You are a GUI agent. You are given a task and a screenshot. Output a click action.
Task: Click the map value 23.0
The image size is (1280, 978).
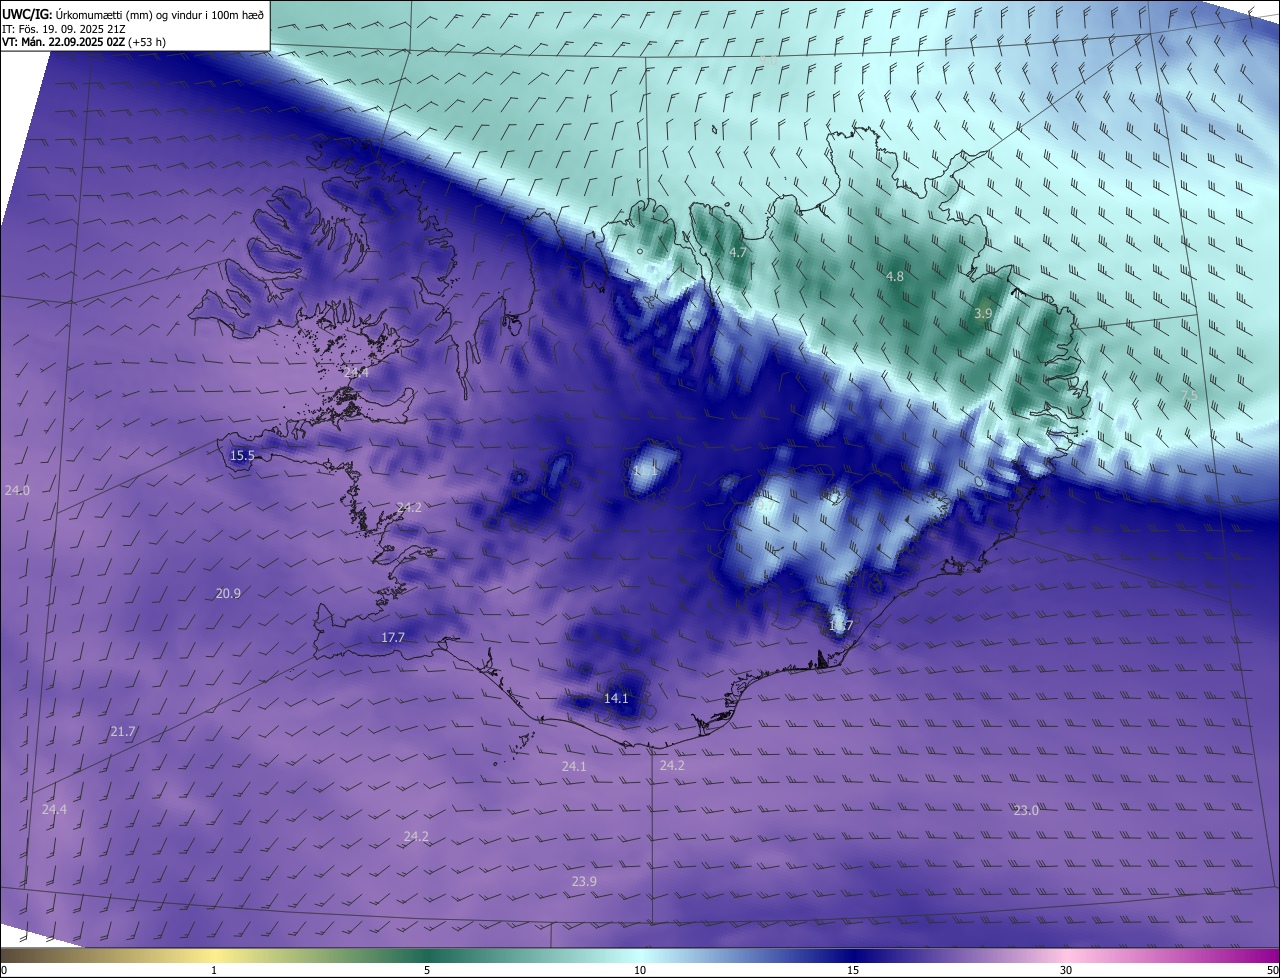(1026, 810)
